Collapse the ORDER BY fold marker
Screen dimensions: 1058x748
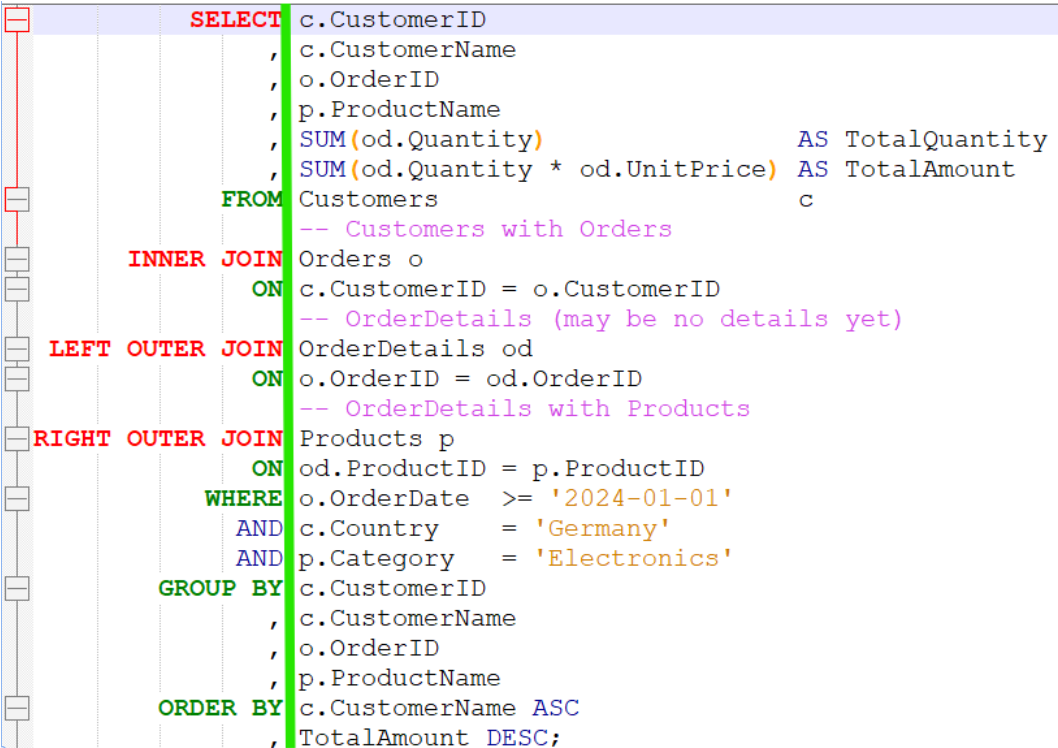[17, 708]
